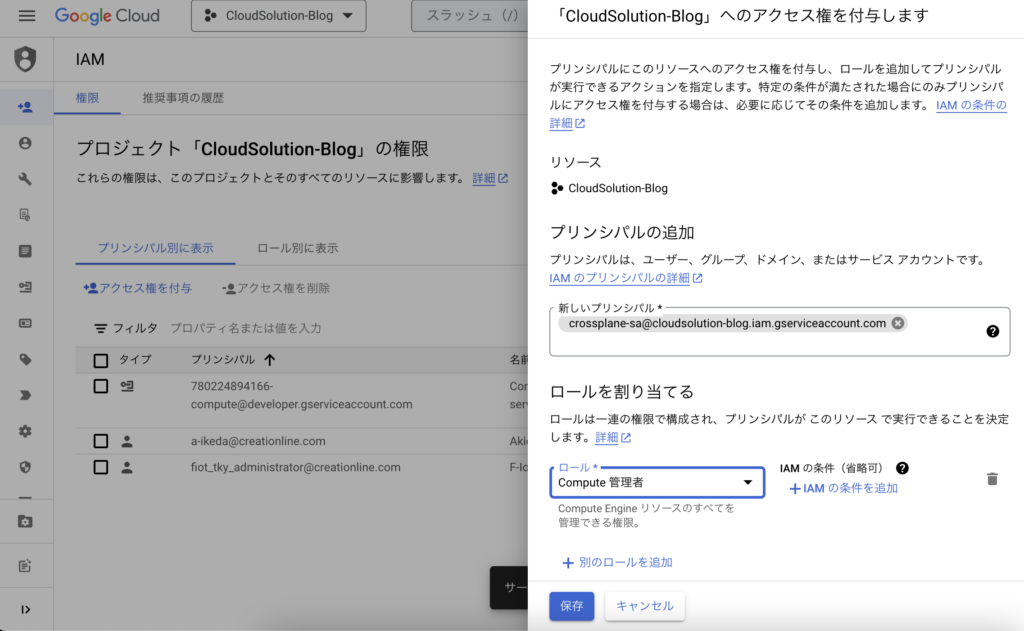The height and width of the screenshot is (631, 1024).
Task: Click アクセス権を削除 button
Action: coord(276,288)
